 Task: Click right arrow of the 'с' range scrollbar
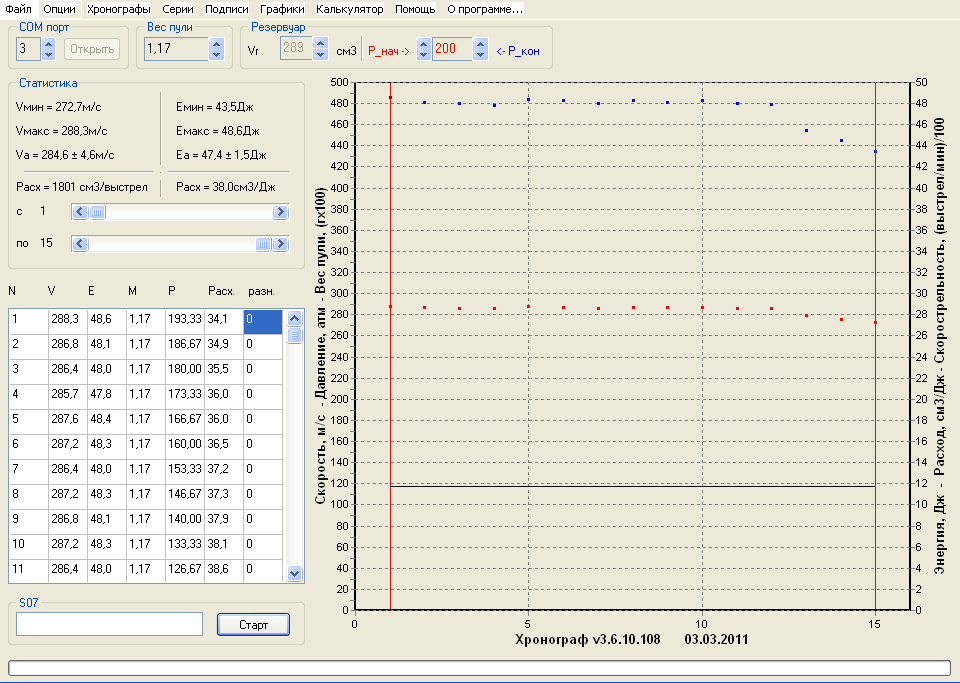pos(280,212)
